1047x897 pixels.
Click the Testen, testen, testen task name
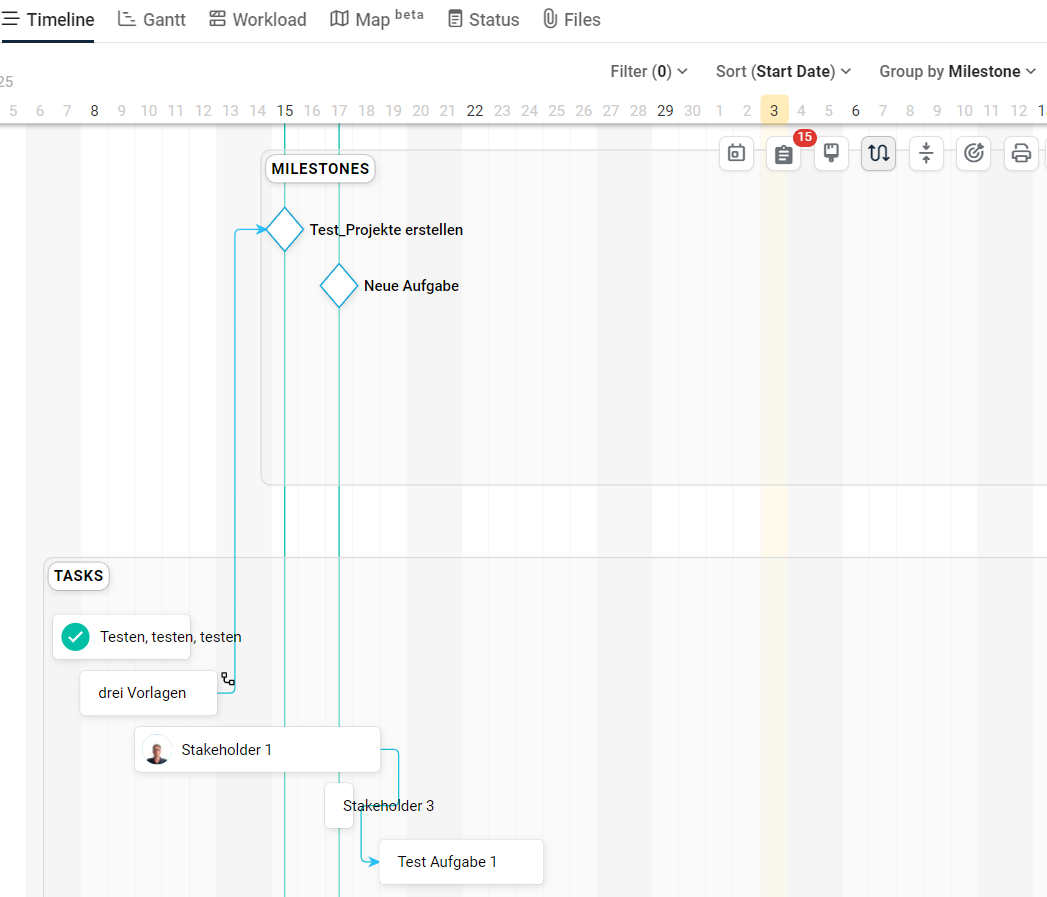171,637
